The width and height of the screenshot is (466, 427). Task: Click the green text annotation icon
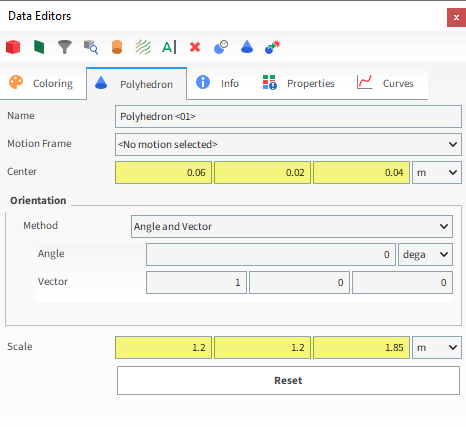tap(169, 47)
